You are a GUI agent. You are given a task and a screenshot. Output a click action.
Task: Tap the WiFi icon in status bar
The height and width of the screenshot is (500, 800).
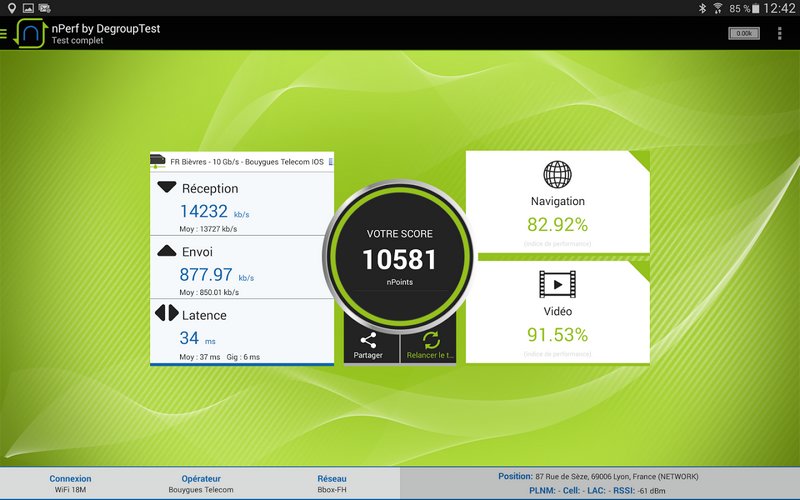717,8
